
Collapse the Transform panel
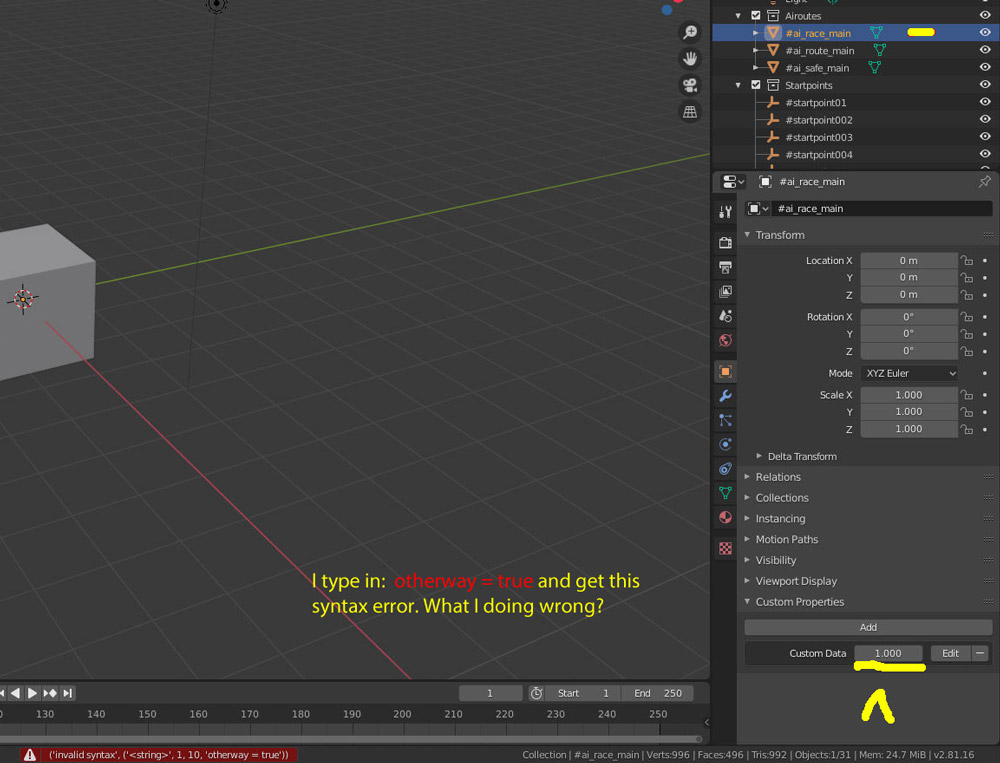pos(747,235)
